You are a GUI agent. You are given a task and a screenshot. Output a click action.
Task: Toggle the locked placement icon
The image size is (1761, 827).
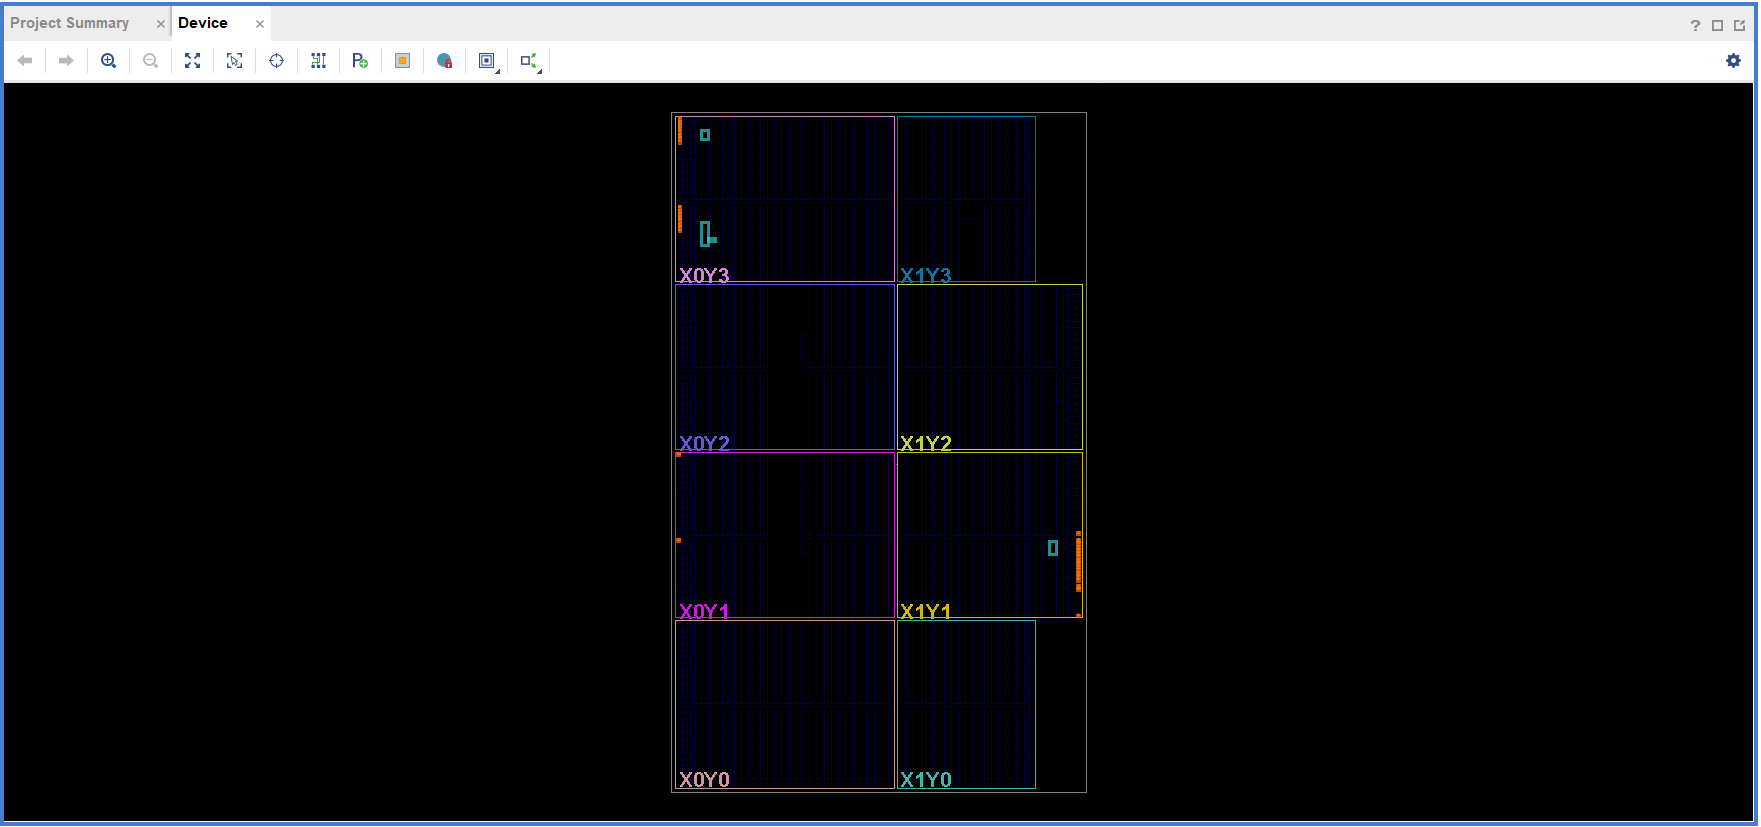click(x=444, y=61)
